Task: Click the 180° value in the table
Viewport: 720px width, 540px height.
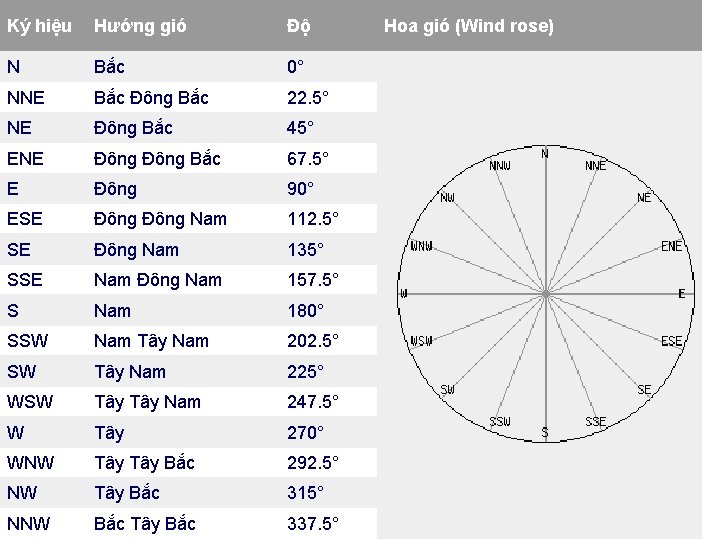Action: [305, 311]
